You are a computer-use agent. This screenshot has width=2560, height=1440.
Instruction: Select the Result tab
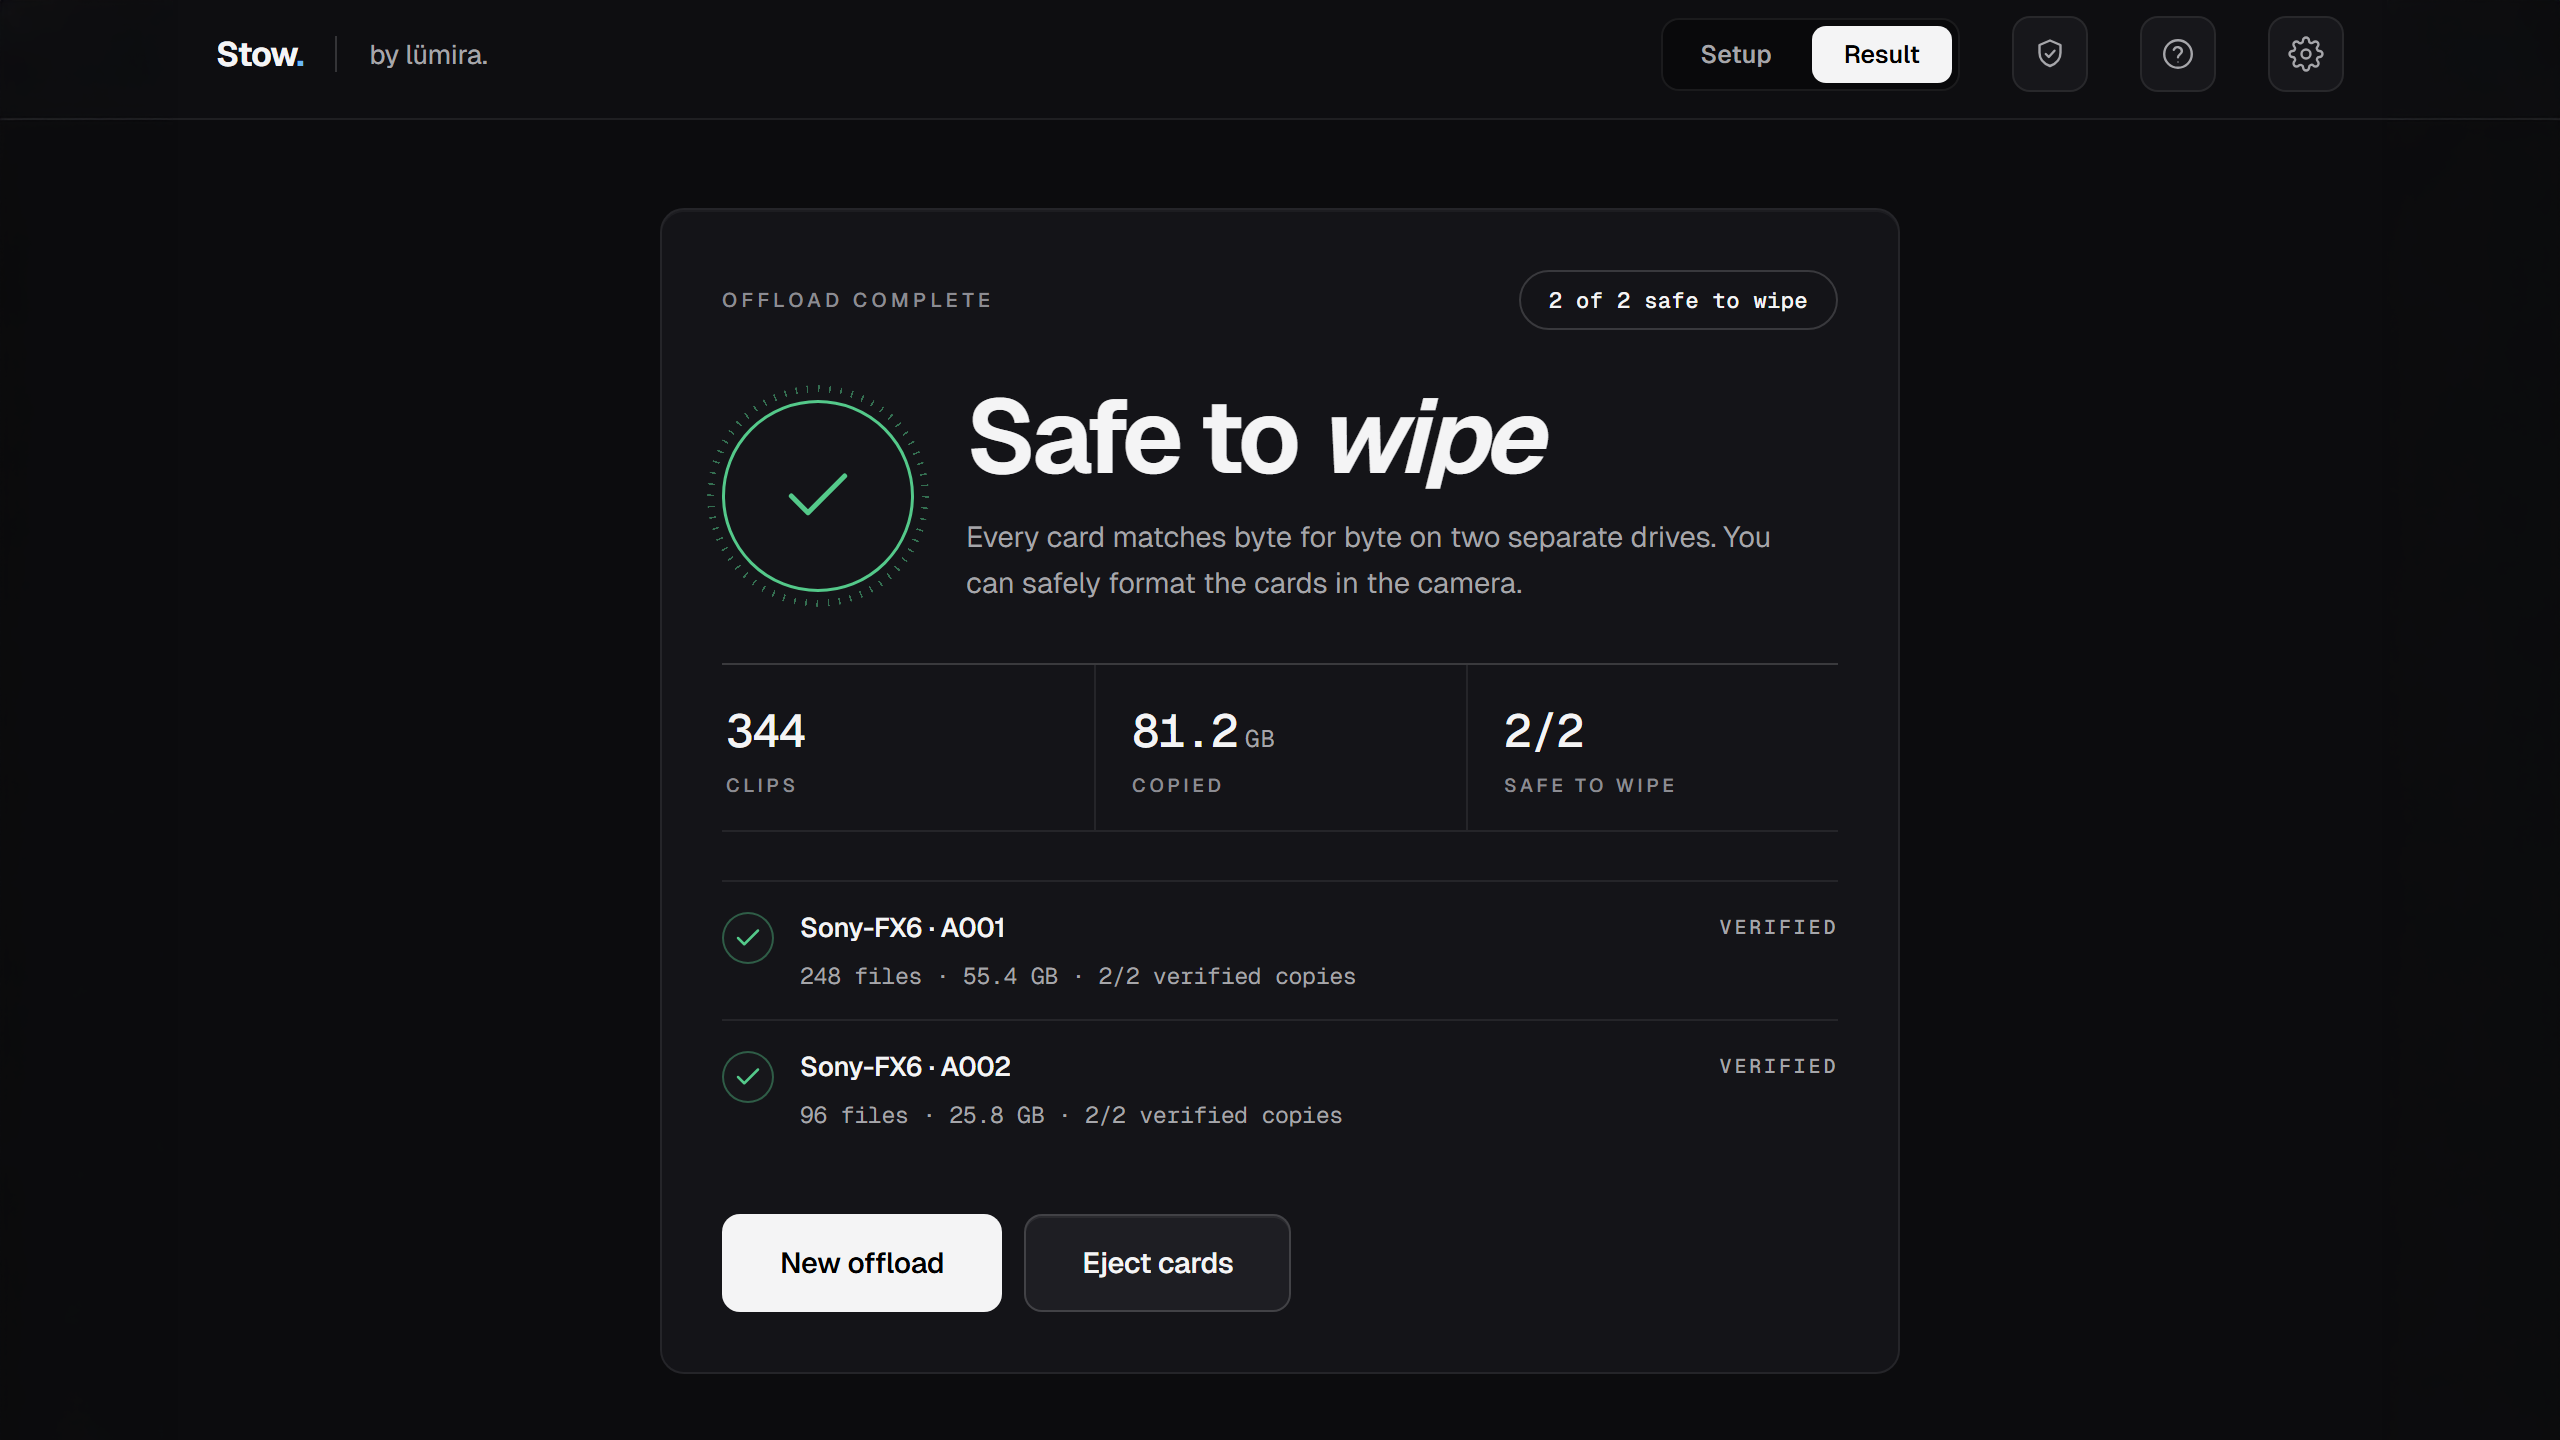(1881, 54)
